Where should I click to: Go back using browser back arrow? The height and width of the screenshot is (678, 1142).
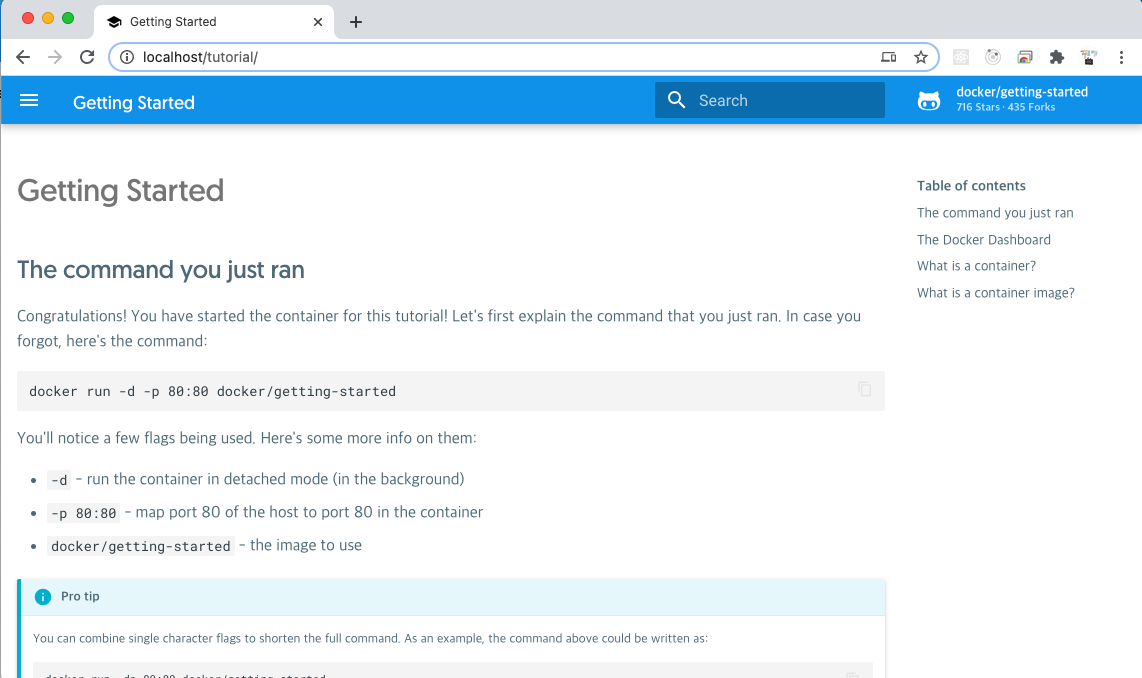(23, 57)
